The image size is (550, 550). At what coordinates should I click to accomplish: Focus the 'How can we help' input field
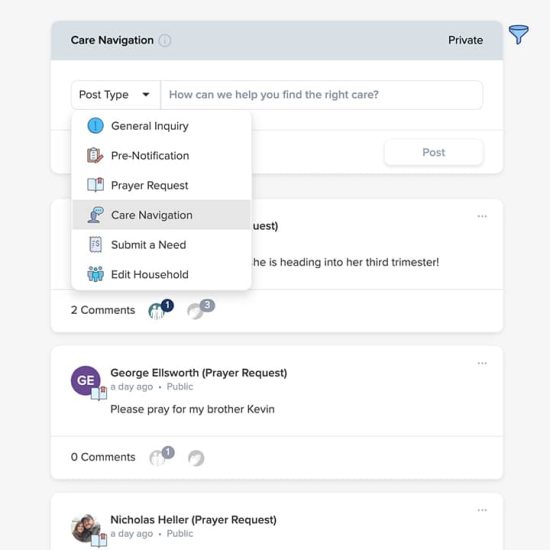[x=322, y=95]
